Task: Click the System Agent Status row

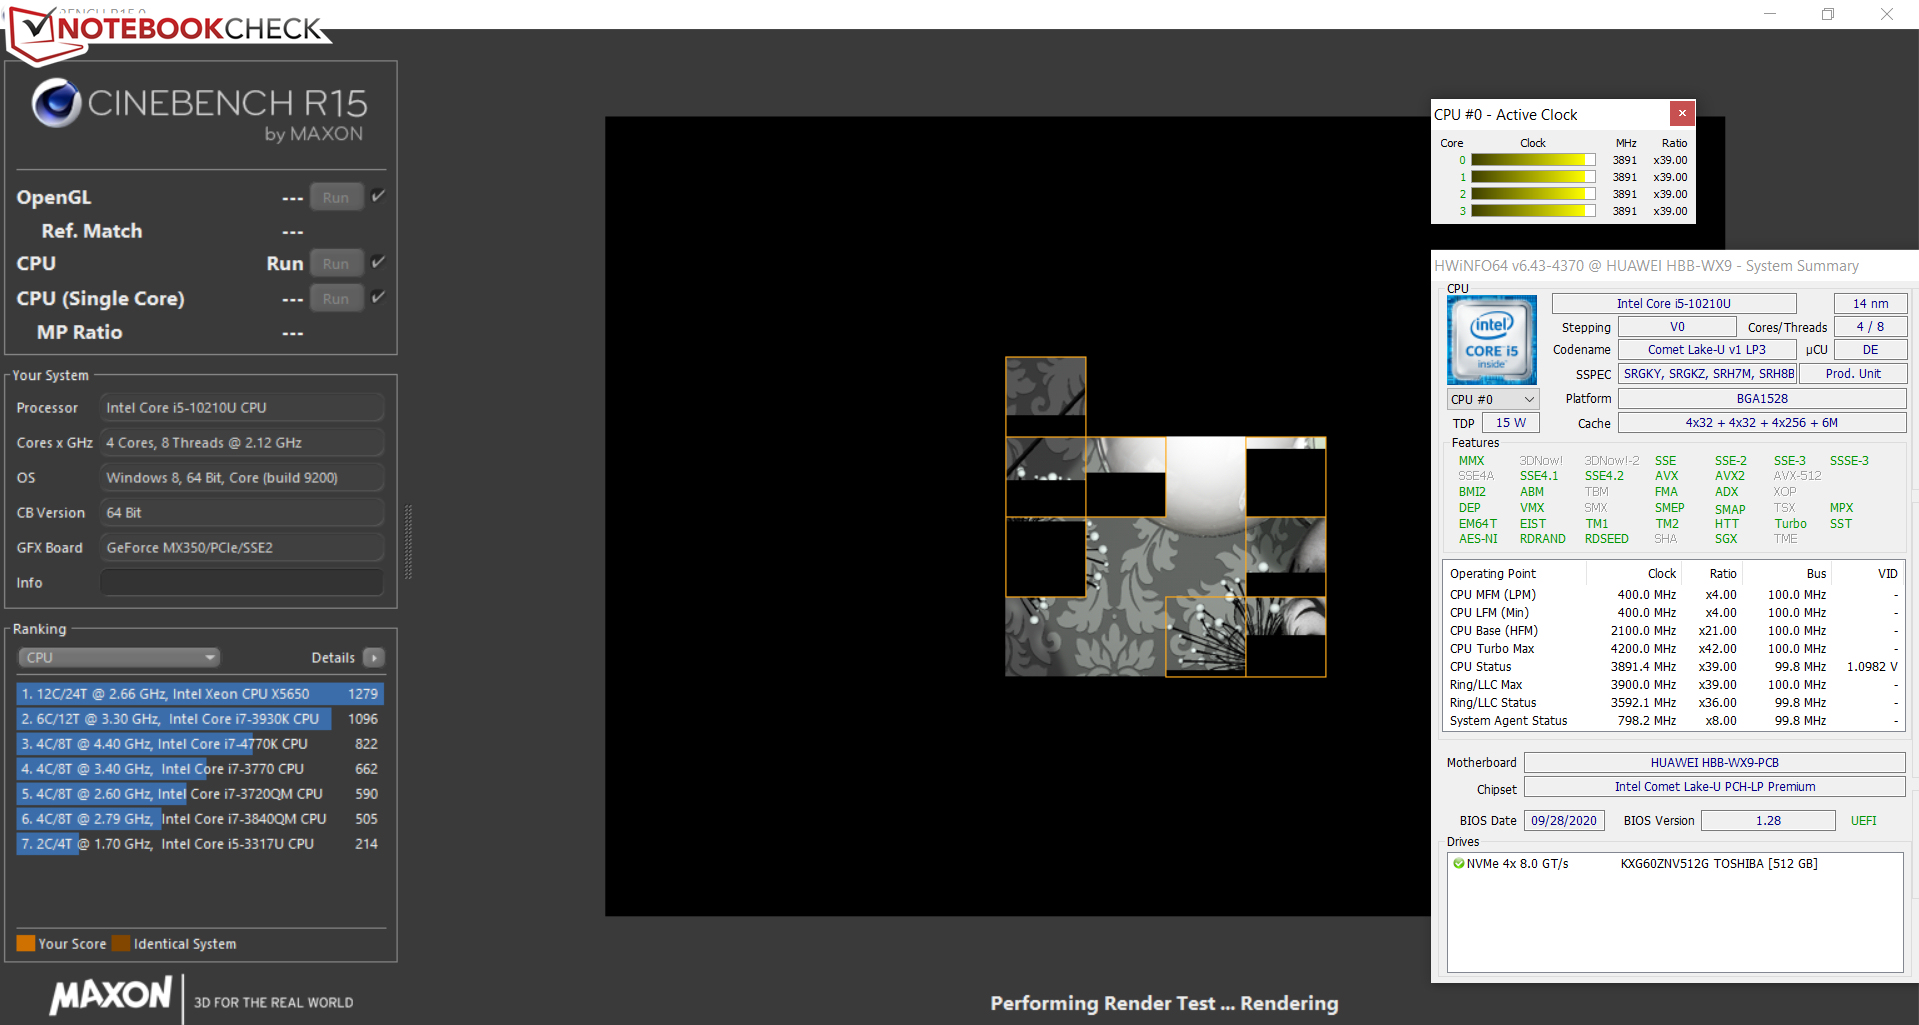Action: click(x=1673, y=721)
